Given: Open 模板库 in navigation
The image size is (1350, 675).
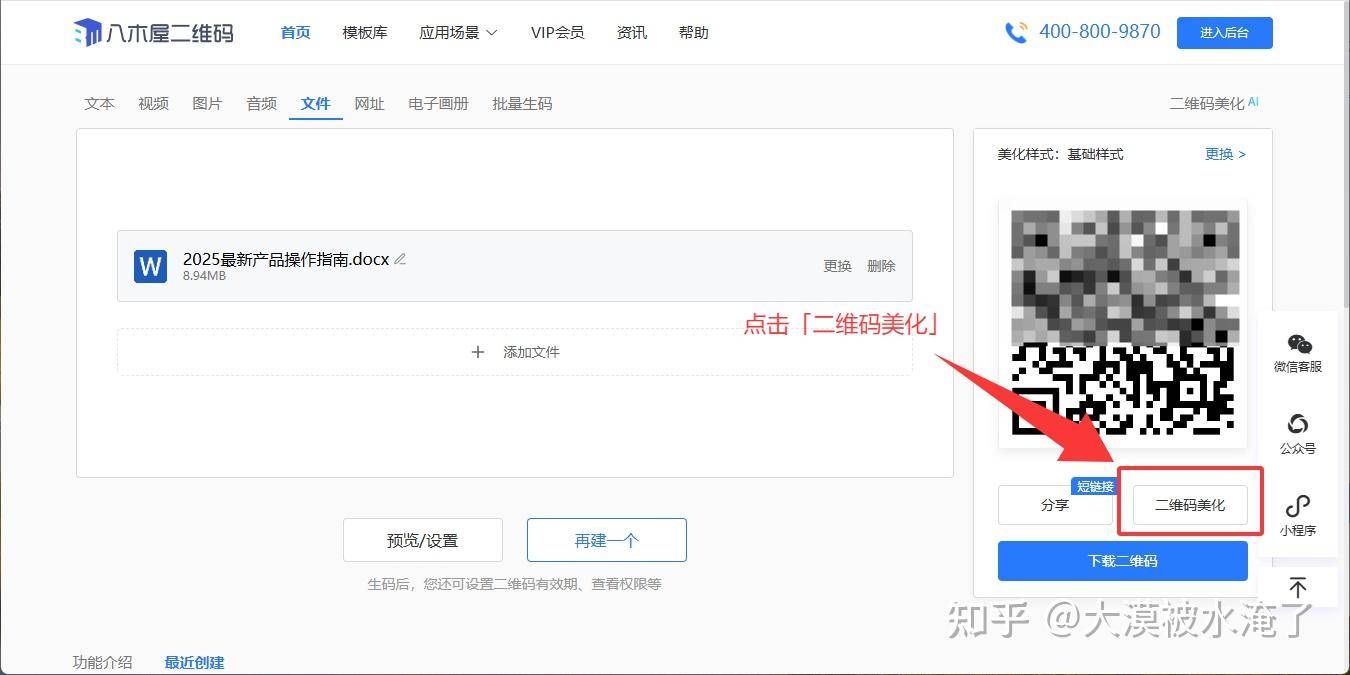Looking at the screenshot, I should 365,33.
